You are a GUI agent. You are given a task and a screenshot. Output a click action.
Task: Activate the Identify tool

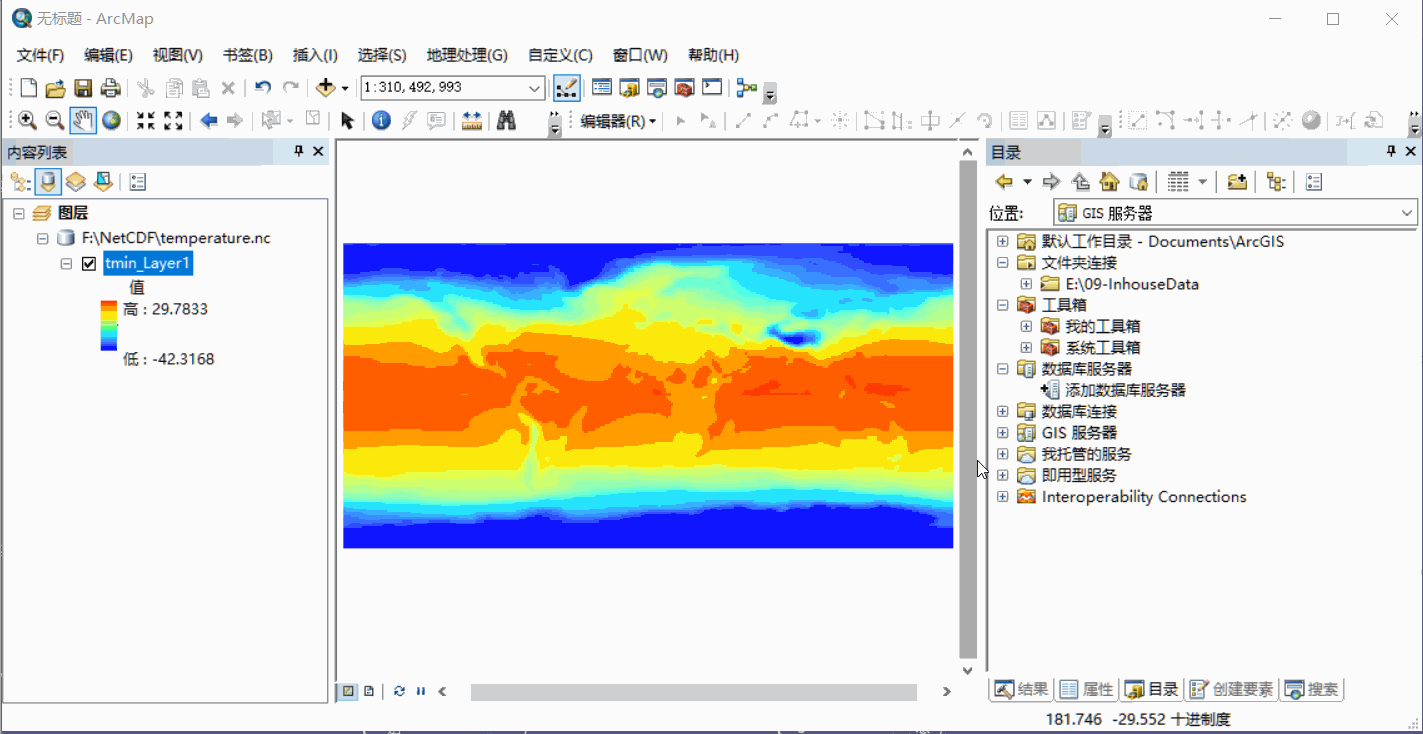381,121
